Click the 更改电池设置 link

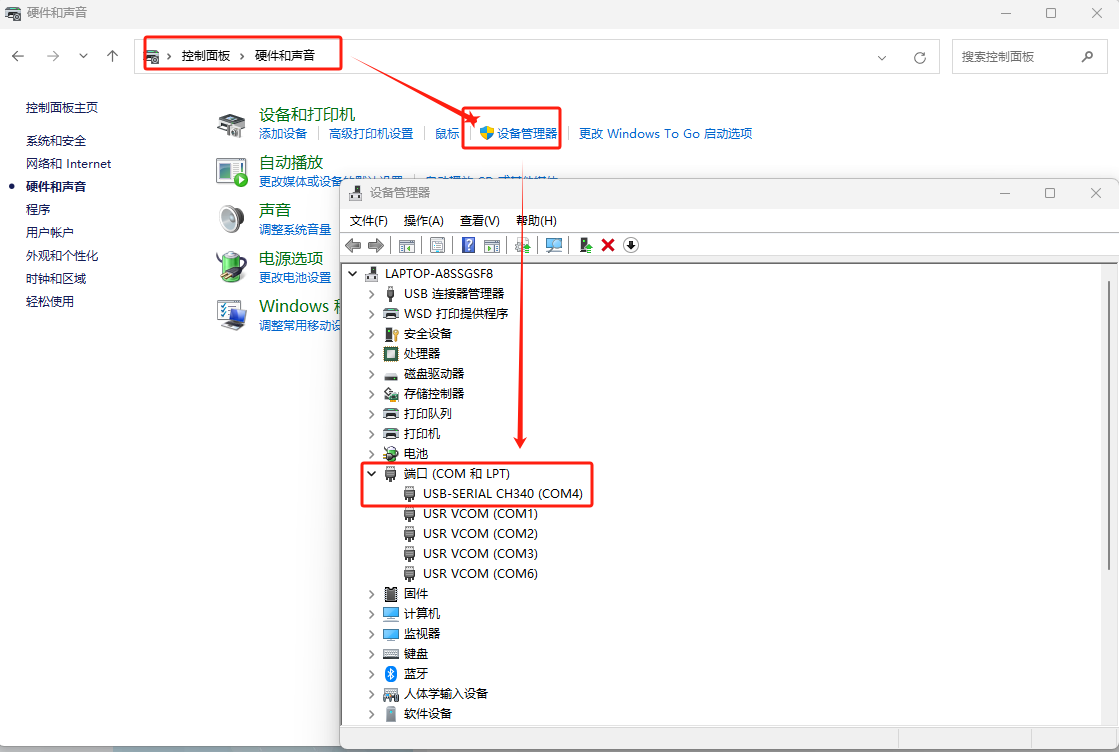[295, 278]
